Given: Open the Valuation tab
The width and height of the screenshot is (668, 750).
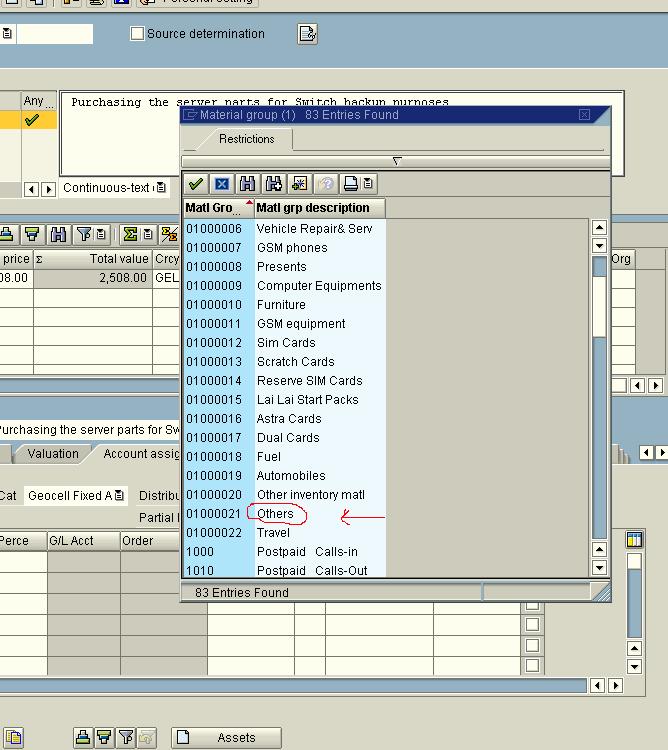Looking at the screenshot, I should (x=53, y=454).
